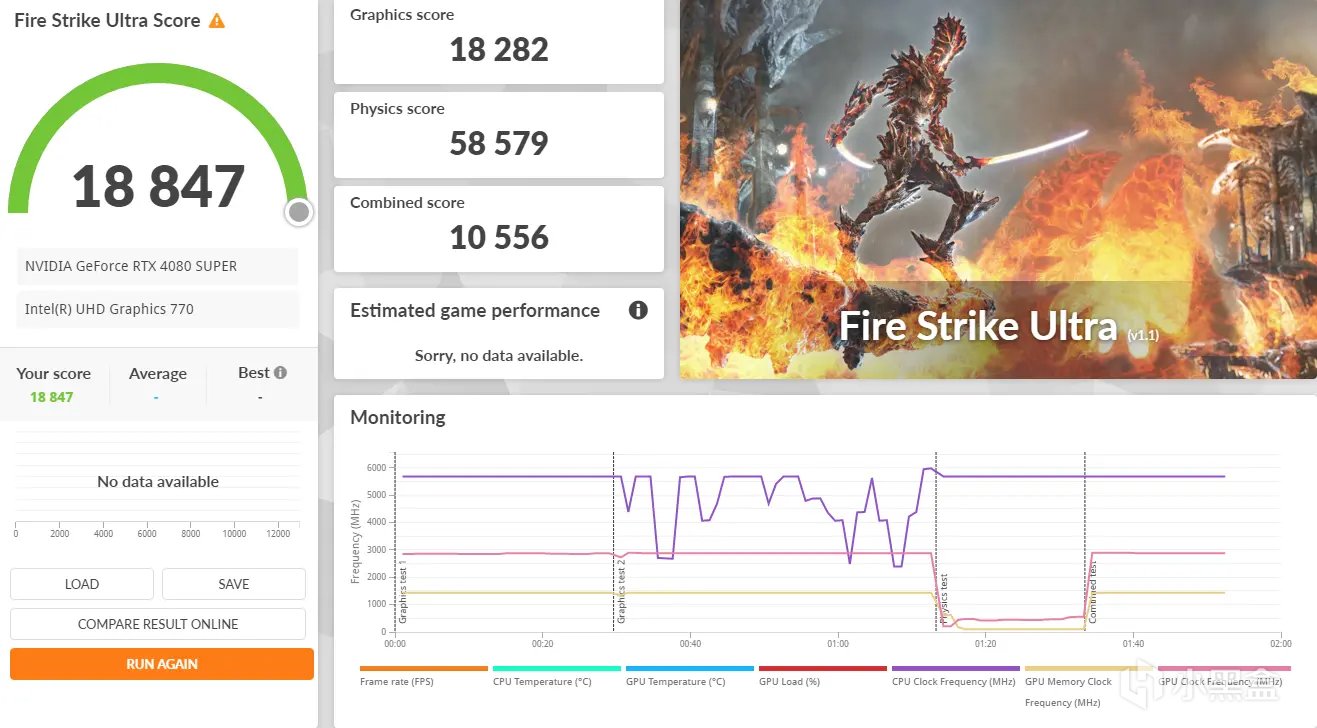Click the 6000 label on the frequency axis
The width and height of the screenshot is (1317, 728).
point(376,467)
